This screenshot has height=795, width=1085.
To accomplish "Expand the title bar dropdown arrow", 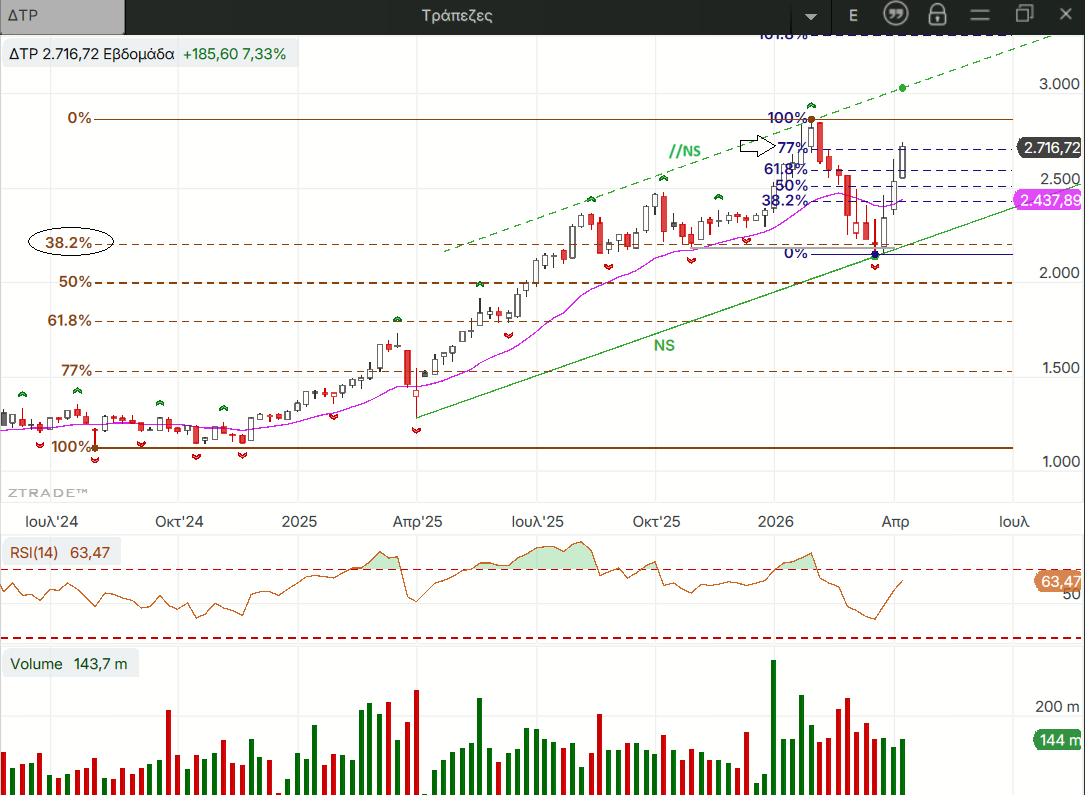I will [x=811, y=17].
